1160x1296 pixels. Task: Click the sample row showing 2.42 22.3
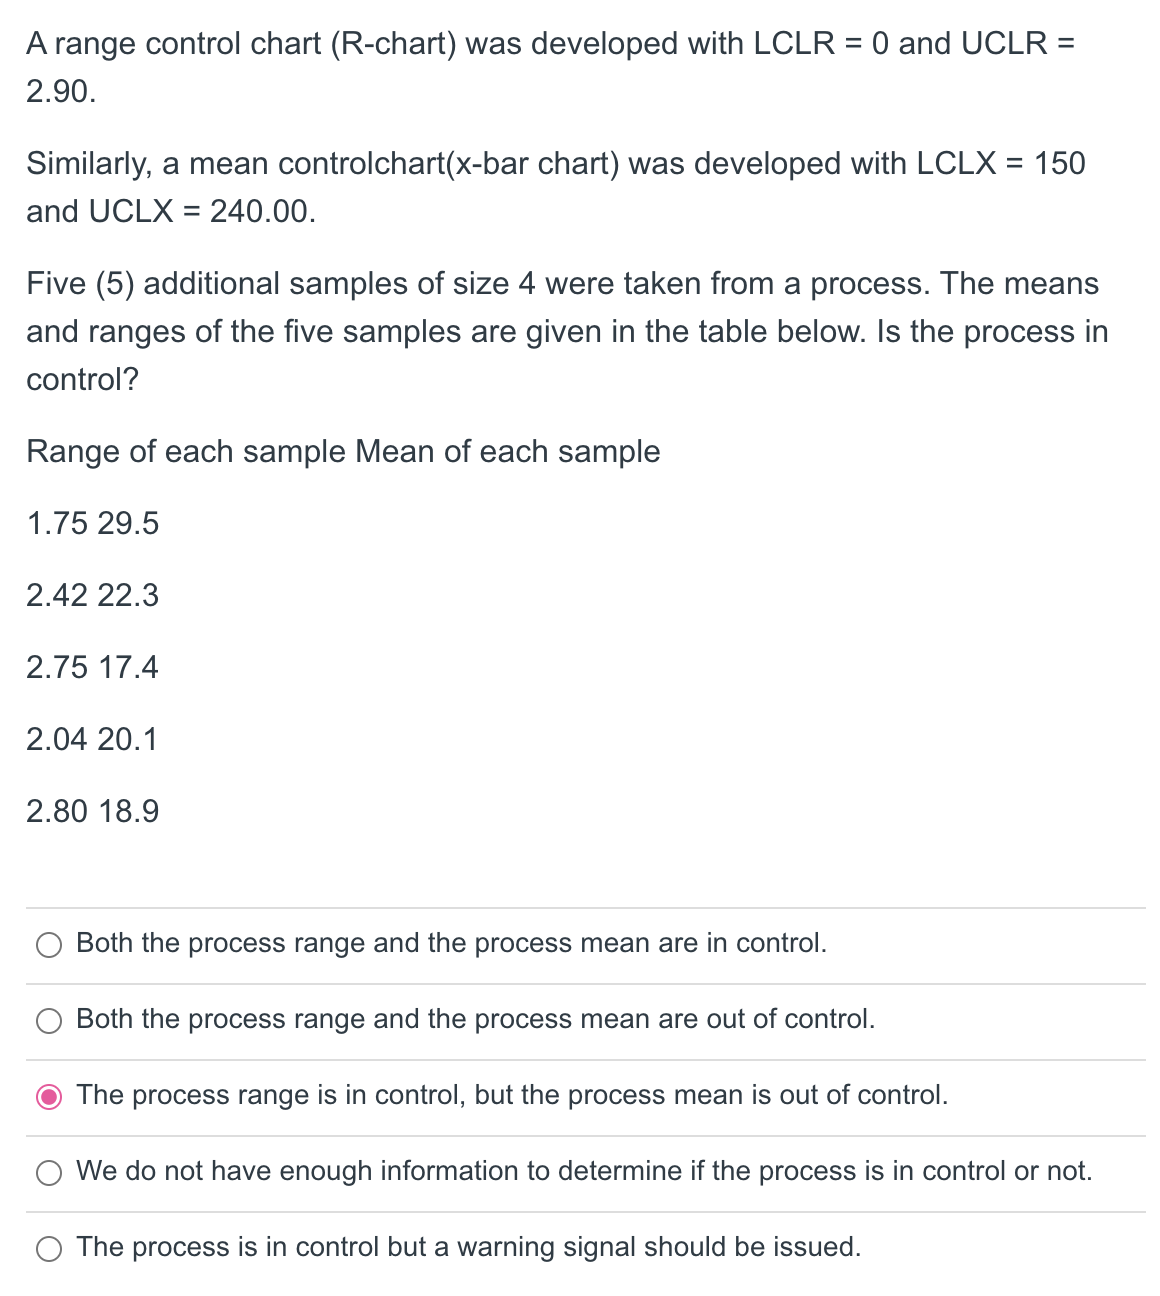92,595
